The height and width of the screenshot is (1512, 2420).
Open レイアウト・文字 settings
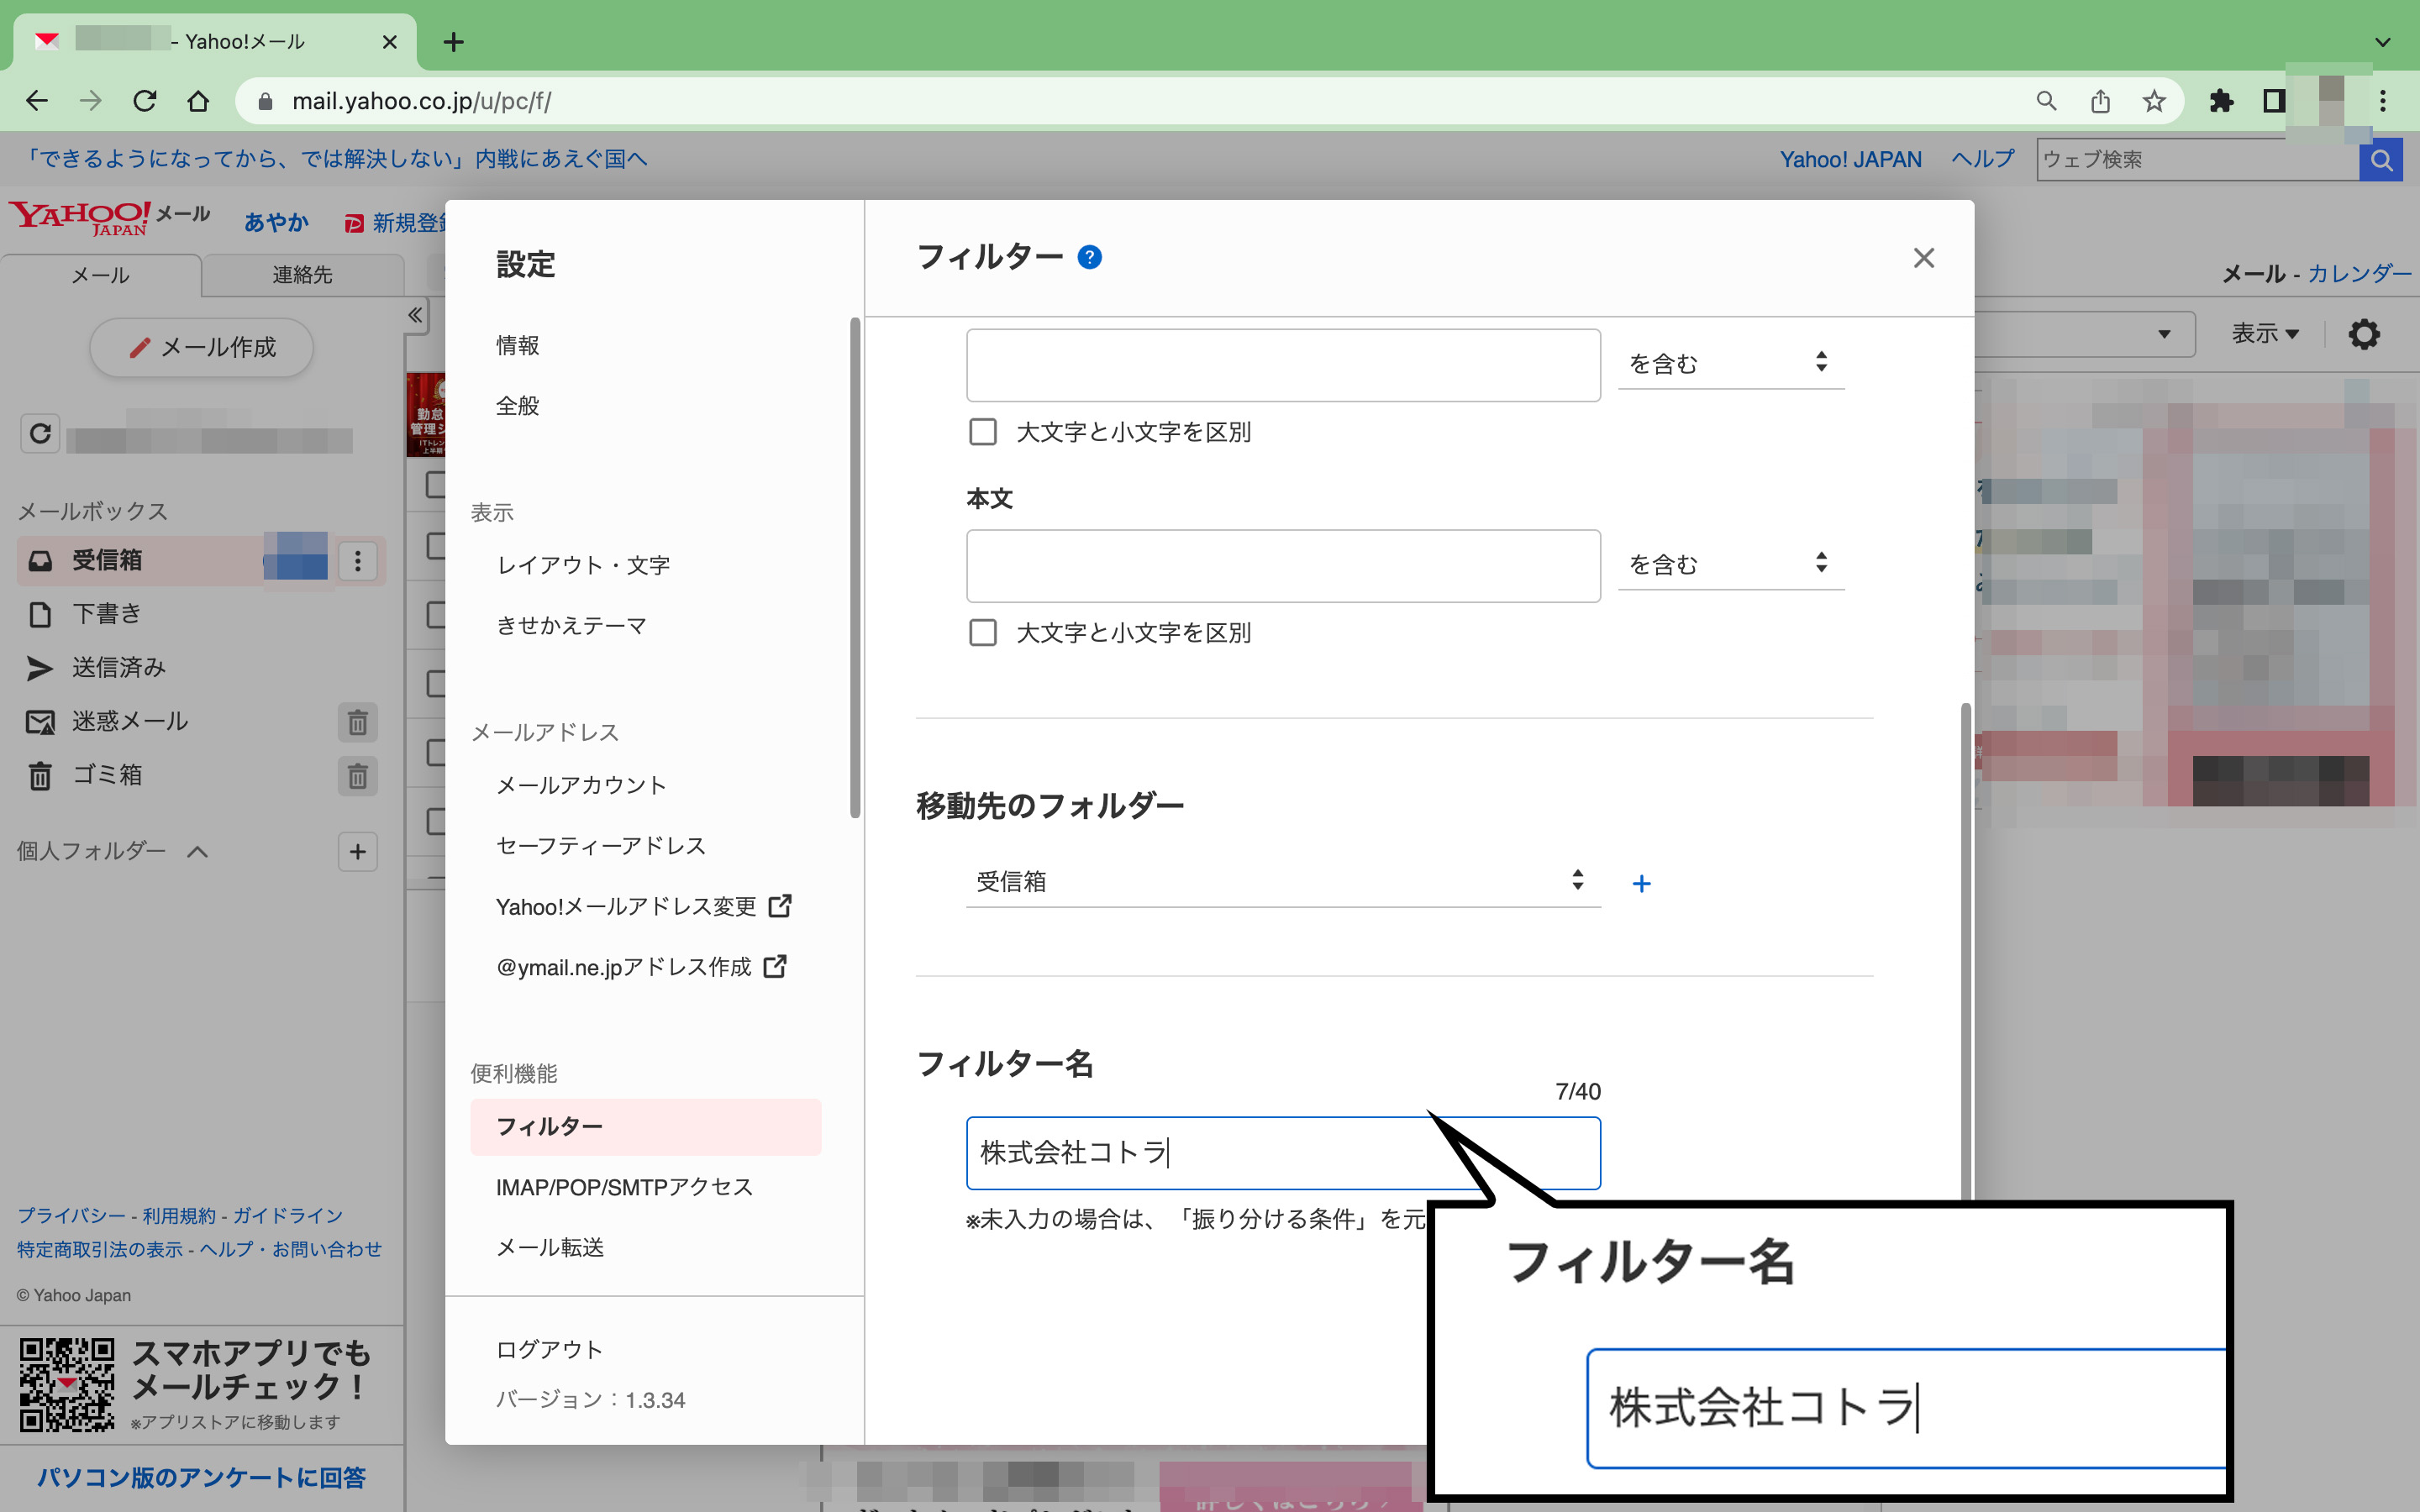click(583, 566)
